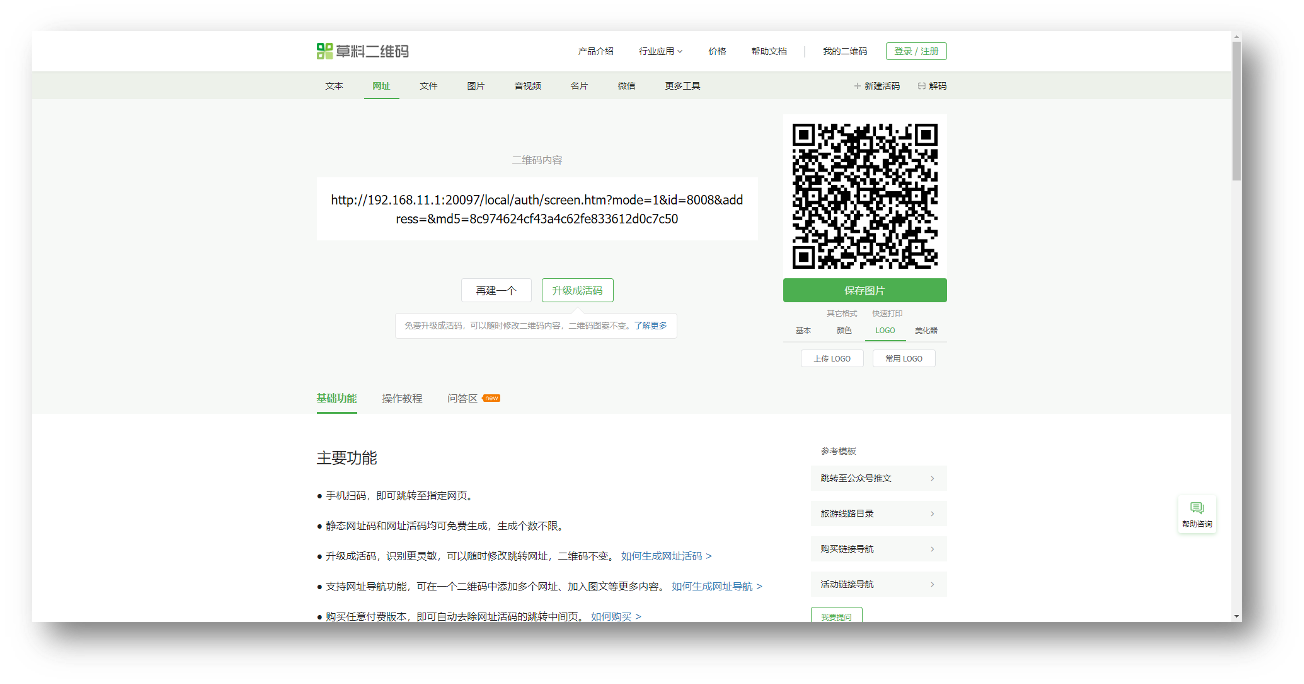Open 帮助文档 in the top navigation
The height and width of the screenshot is (684, 1304).
769,51
